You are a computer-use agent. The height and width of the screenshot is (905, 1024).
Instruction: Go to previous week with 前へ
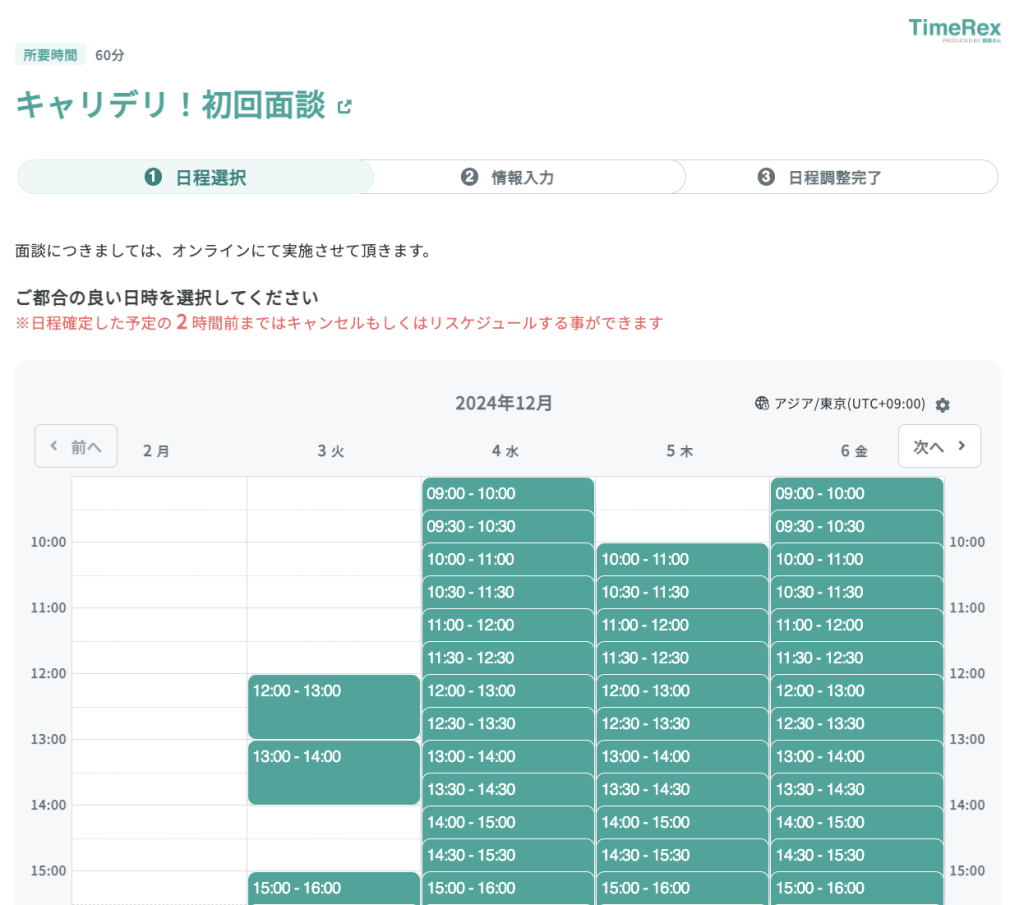click(x=76, y=446)
